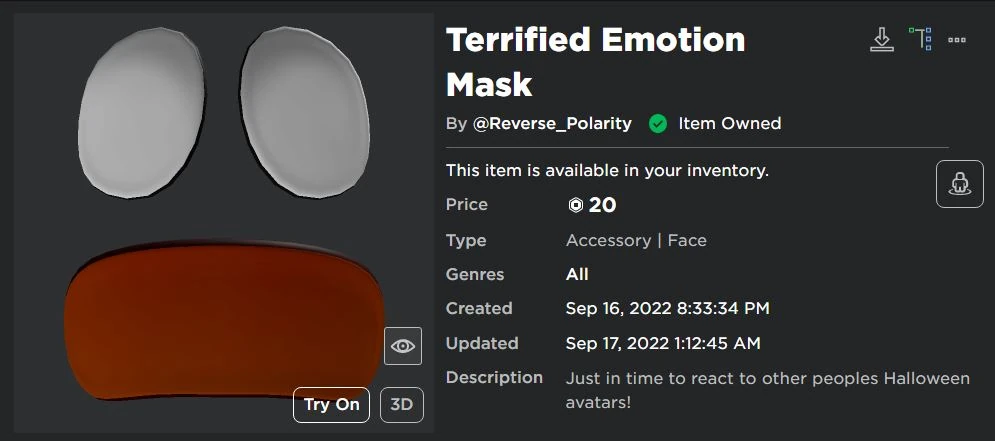
Task: Open the asset hierarchy tree icon
Action: click(920, 39)
